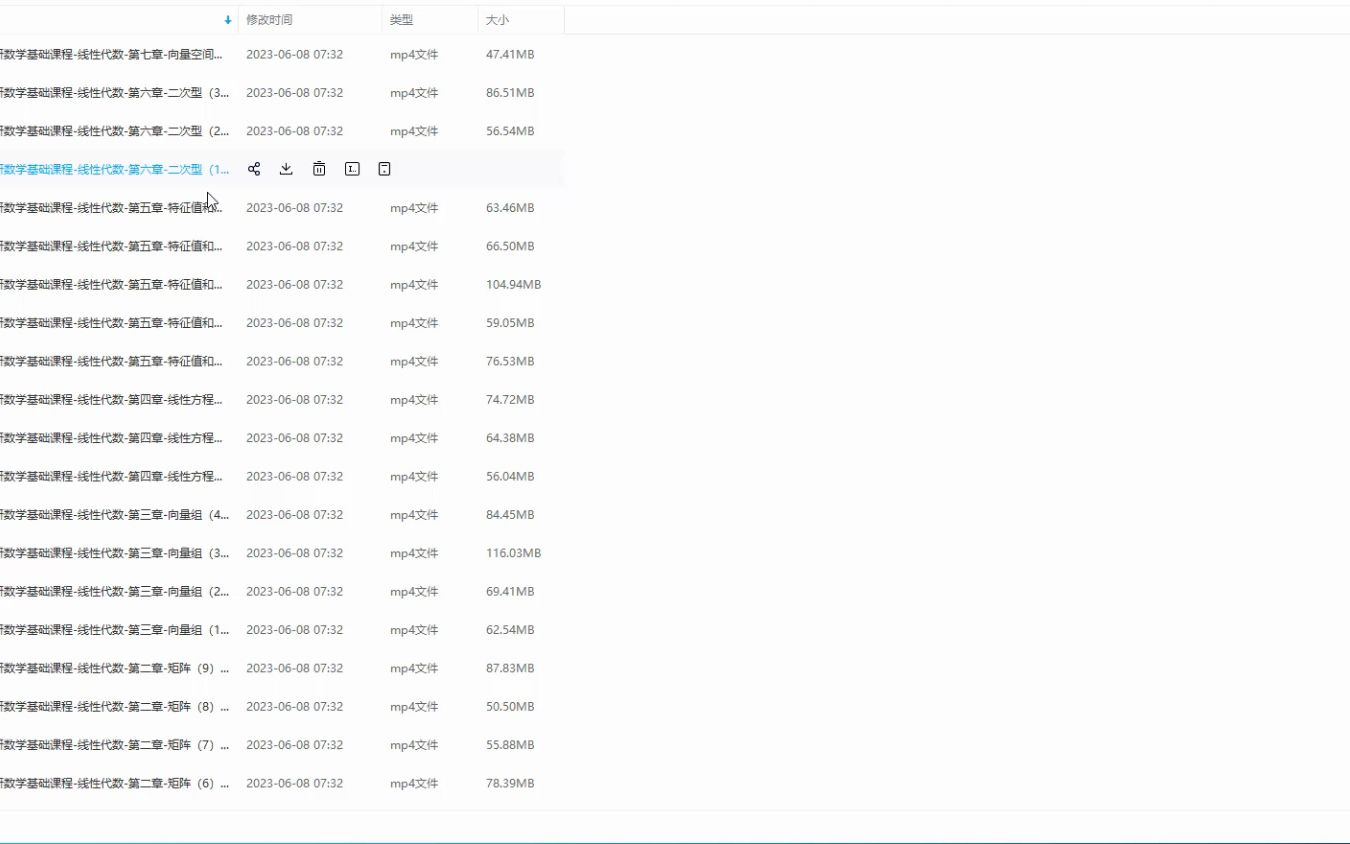Image resolution: width=1350 pixels, height=844 pixels.
Task: Open the 第三章-向量组 (3 file
Action: pyautogui.click(x=115, y=553)
